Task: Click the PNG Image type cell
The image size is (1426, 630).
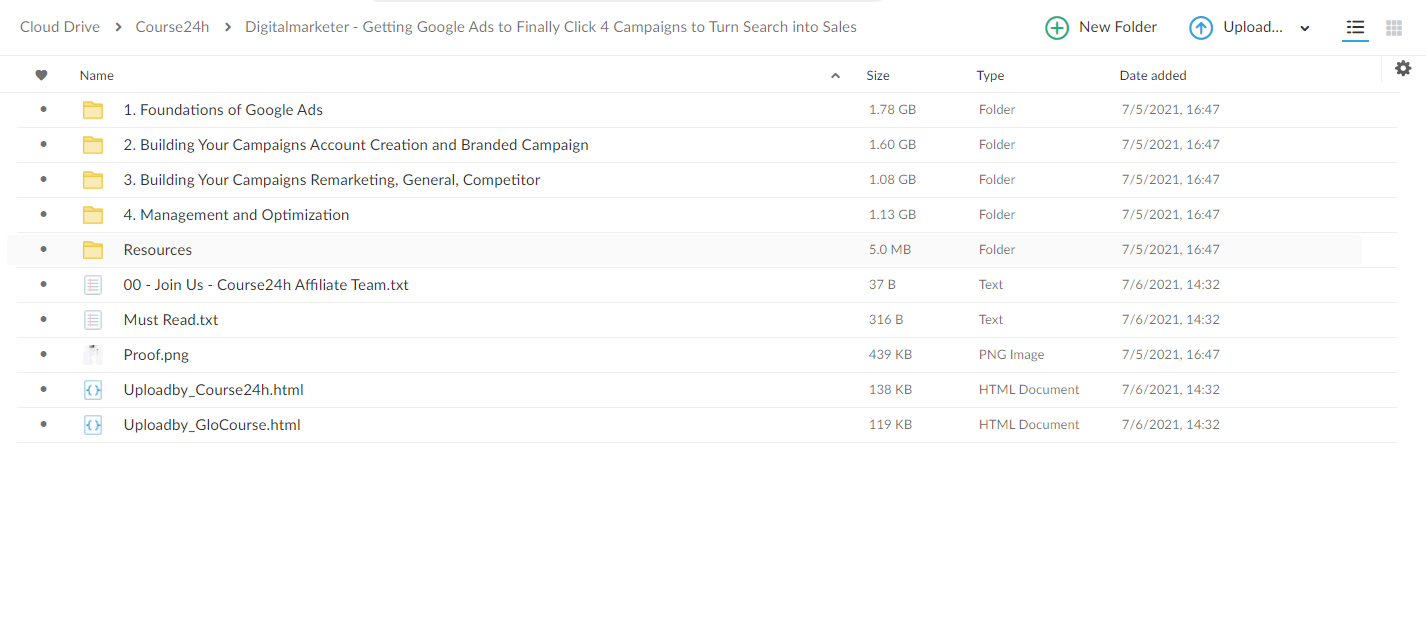Action: click(1011, 355)
